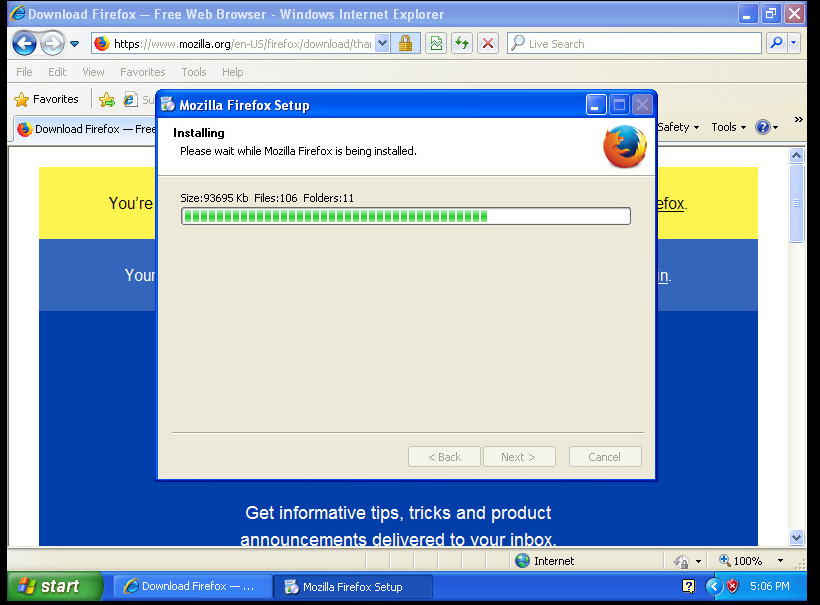Click the 5:06 PM system clock
The height and width of the screenshot is (605, 820).
(769, 586)
